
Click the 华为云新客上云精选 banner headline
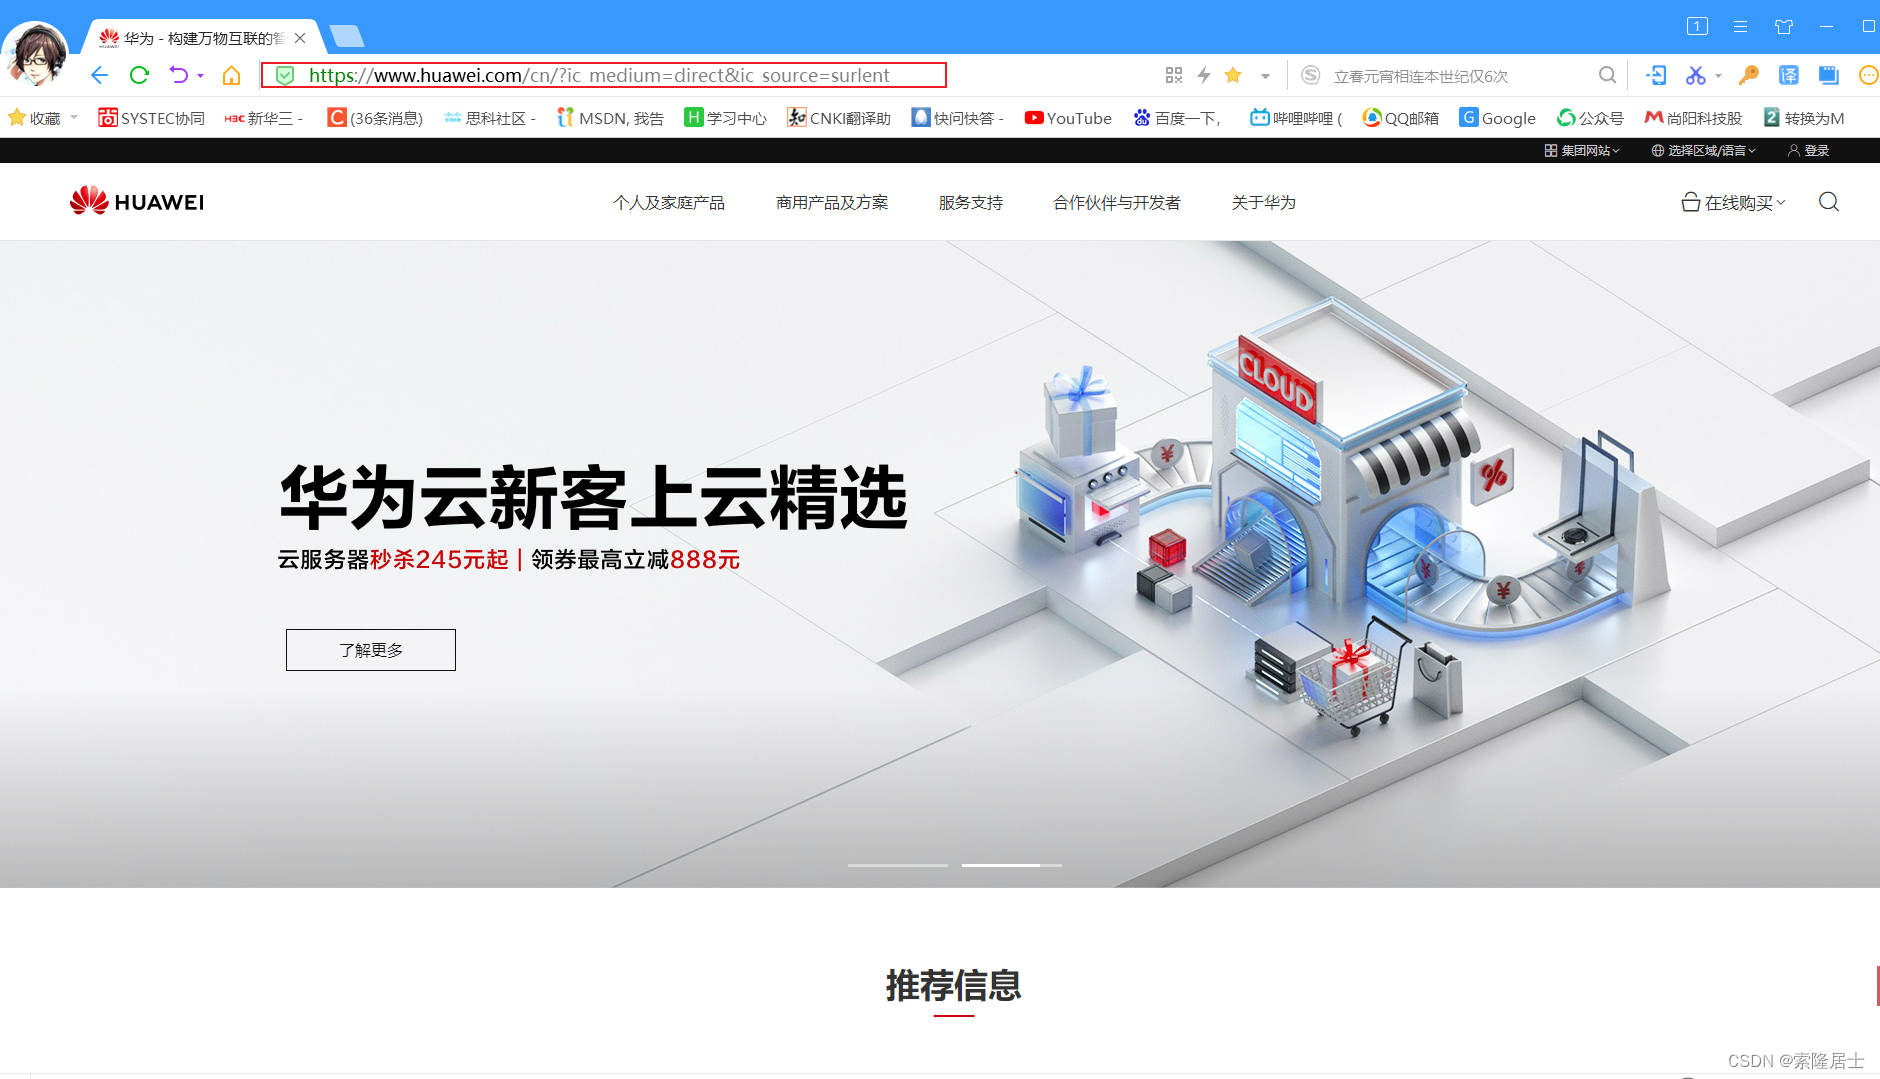(x=593, y=497)
